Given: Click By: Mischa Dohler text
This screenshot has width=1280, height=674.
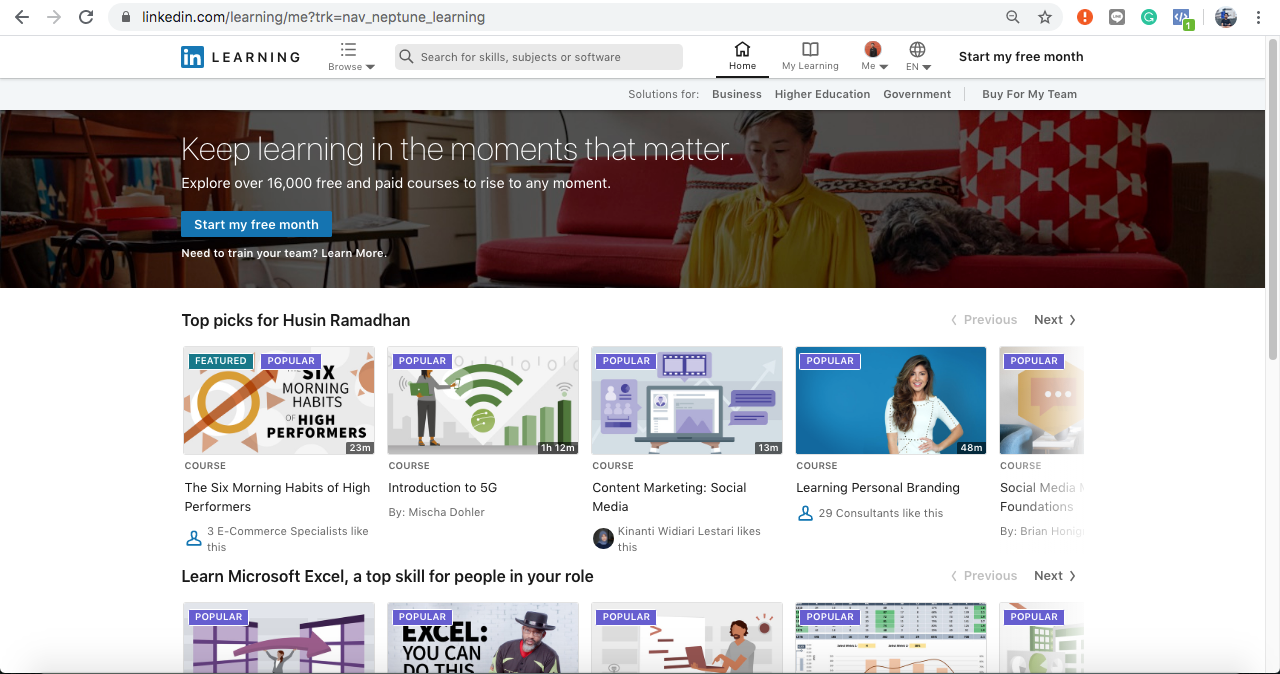Looking at the screenshot, I should coord(436,512).
